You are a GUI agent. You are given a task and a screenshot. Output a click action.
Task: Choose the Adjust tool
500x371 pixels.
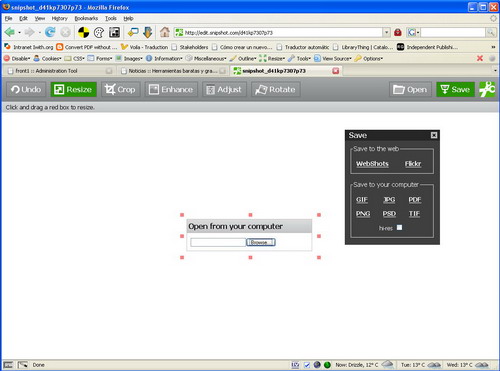click(224, 89)
